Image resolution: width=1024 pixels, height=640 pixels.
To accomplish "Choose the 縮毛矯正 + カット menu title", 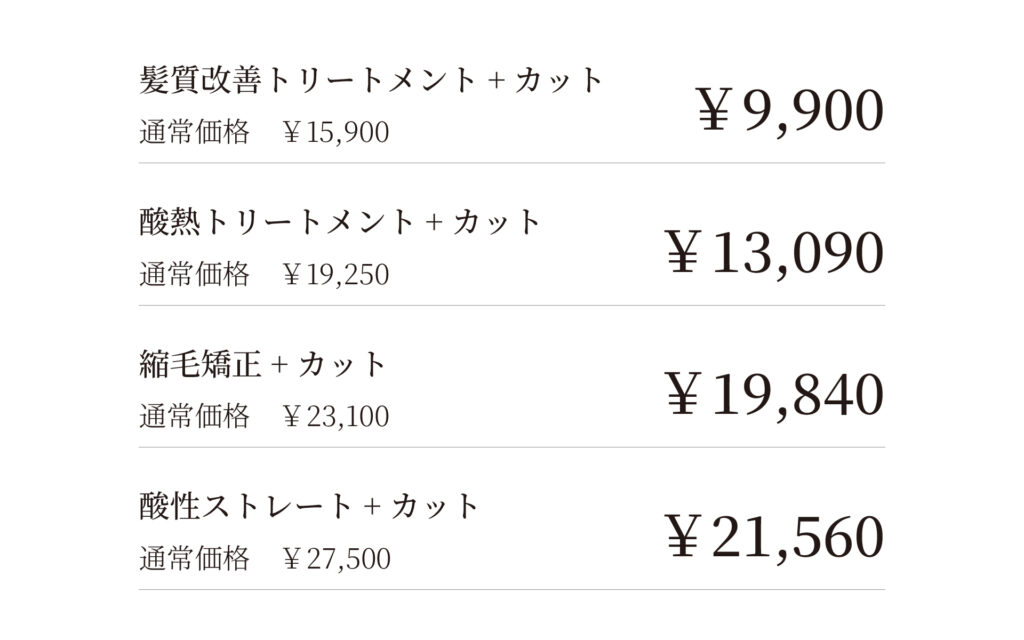I will coord(263,365).
